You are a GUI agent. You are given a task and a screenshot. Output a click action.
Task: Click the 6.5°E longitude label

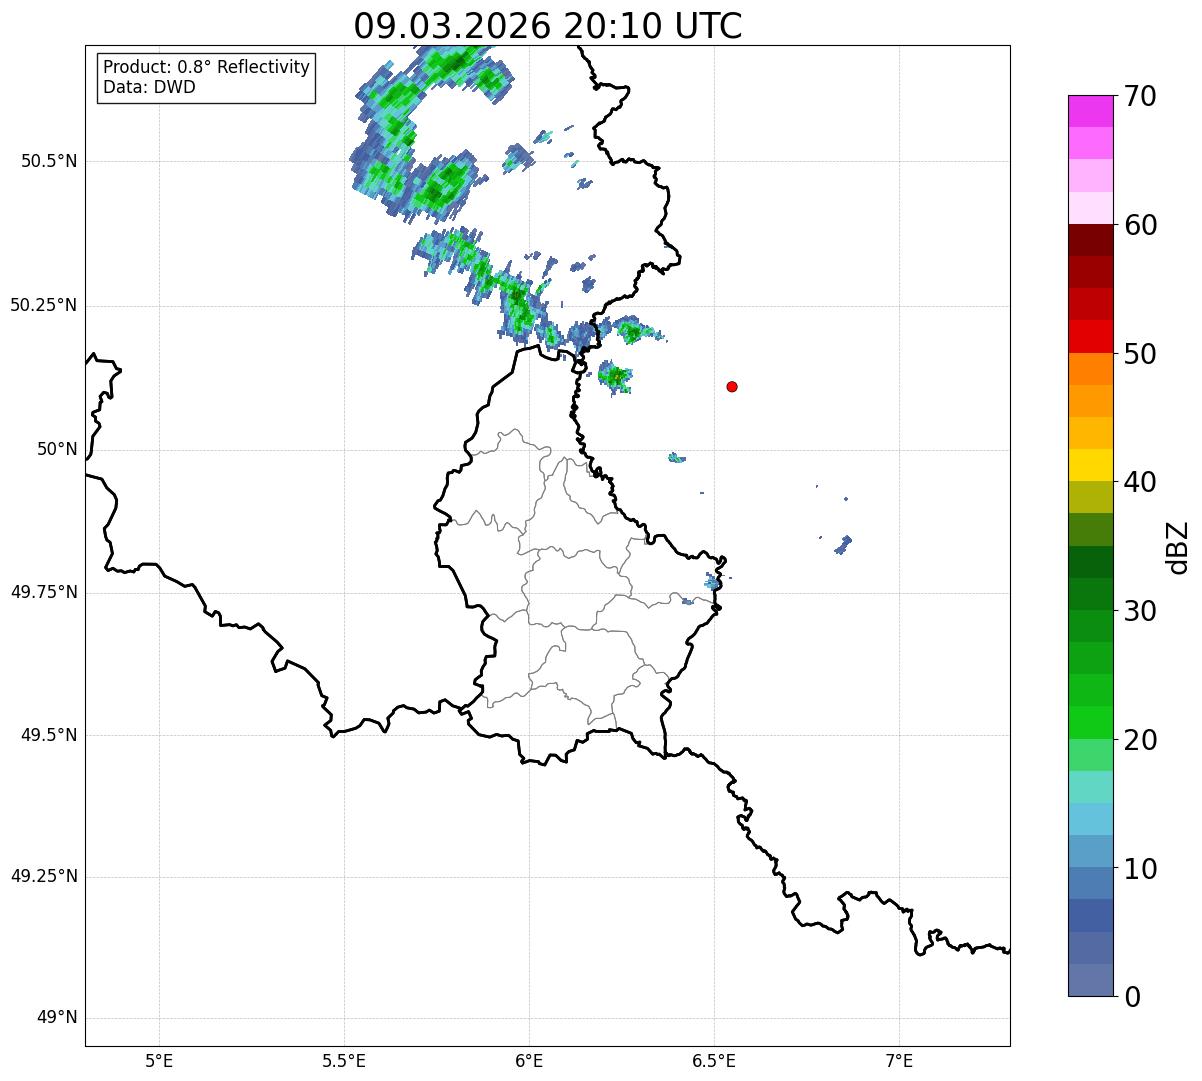pyautogui.click(x=714, y=1061)
